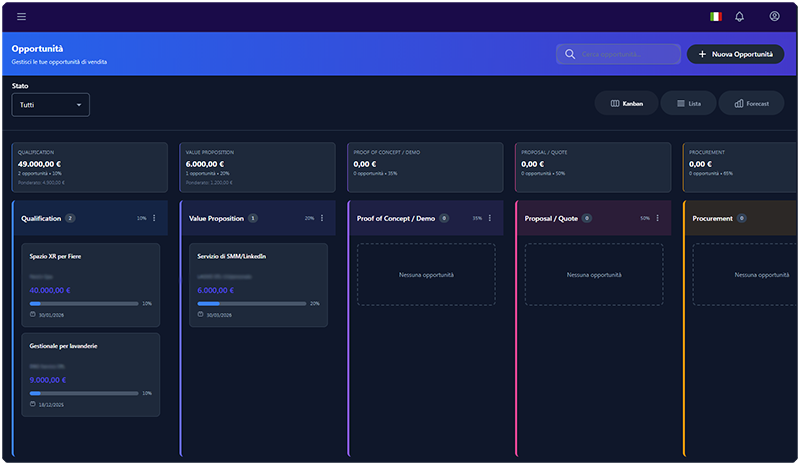
Task: Focus the opportunity search field
Action: pyautogui.click(x=618, y=54)
